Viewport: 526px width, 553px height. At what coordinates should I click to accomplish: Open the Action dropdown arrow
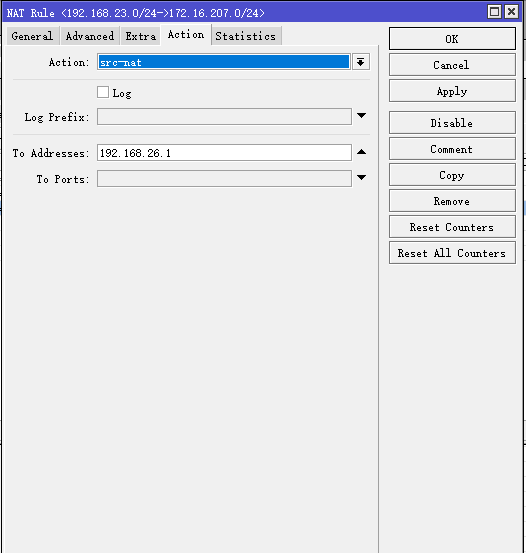361,62
